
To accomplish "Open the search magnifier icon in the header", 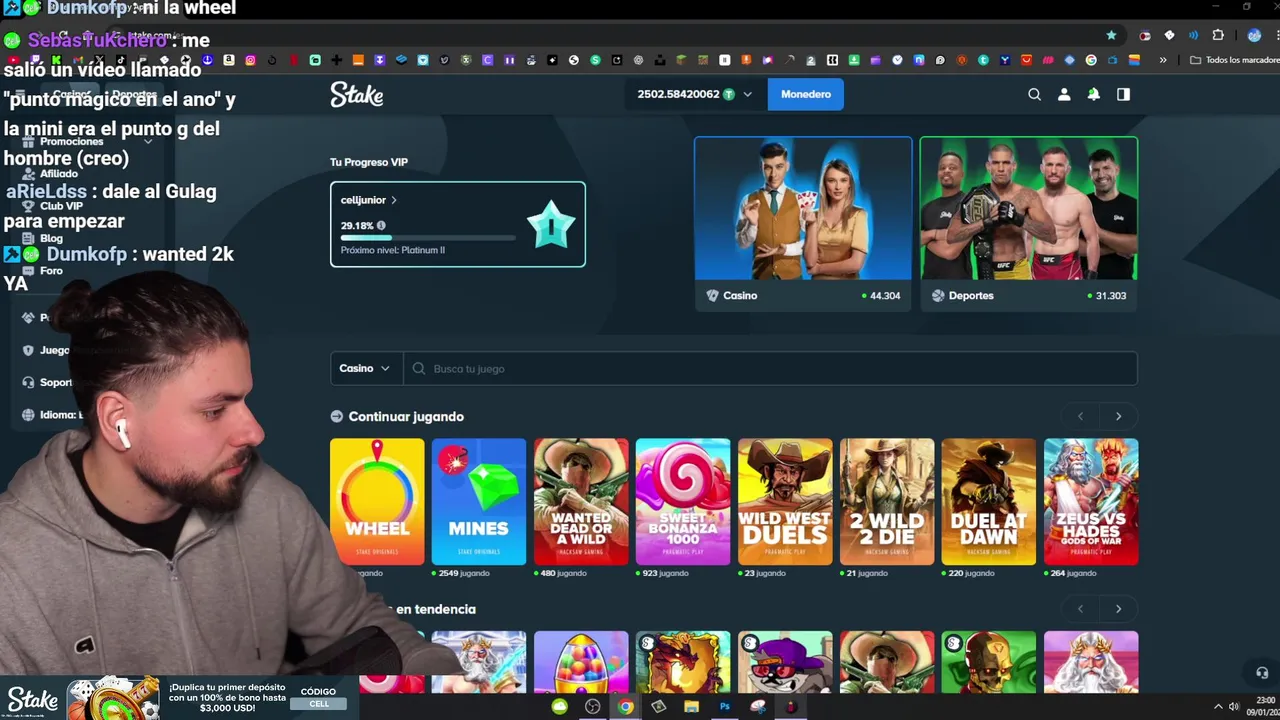I will (1035, 94).
